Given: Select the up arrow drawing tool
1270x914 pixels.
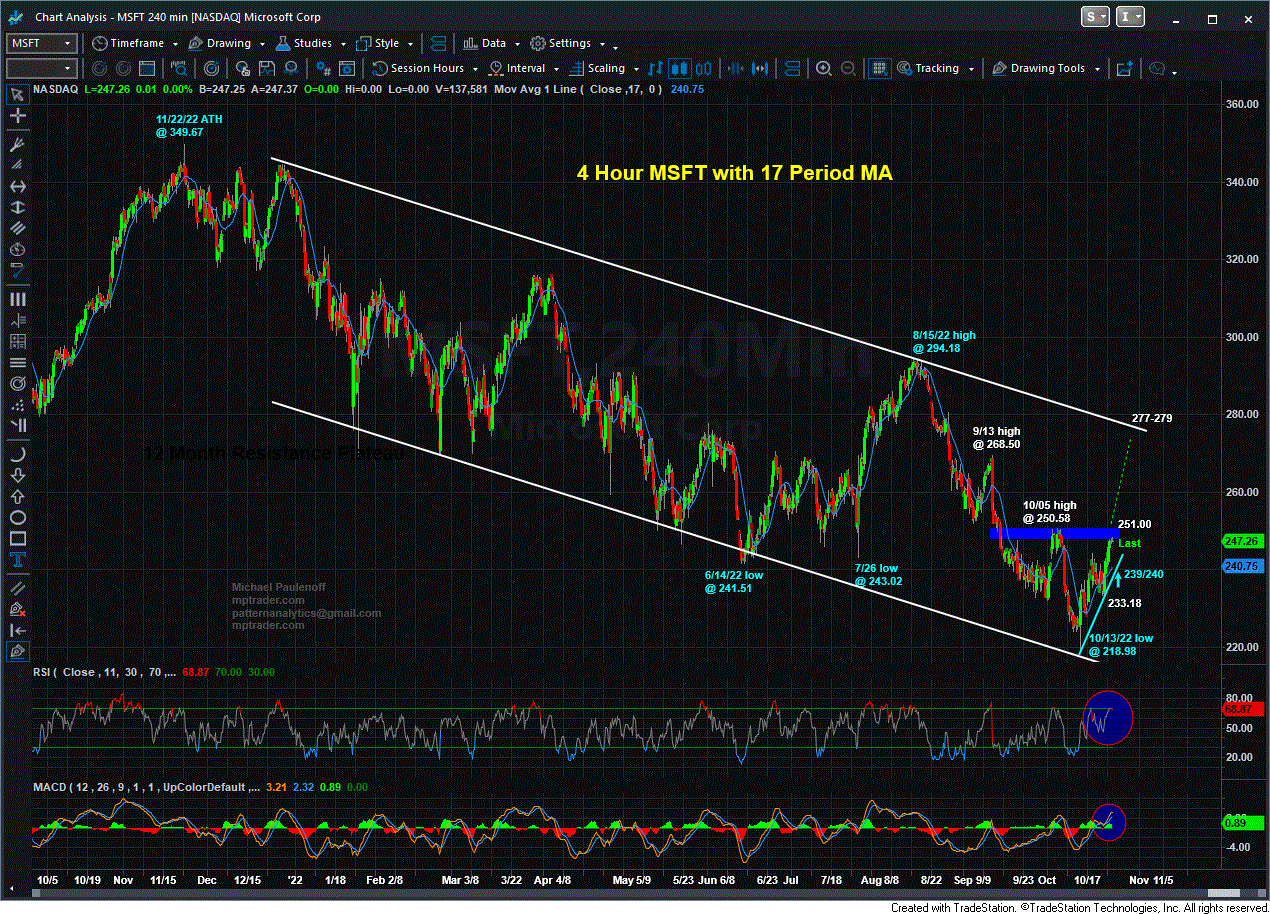Looking at the screenshot, I should (17, 495).
